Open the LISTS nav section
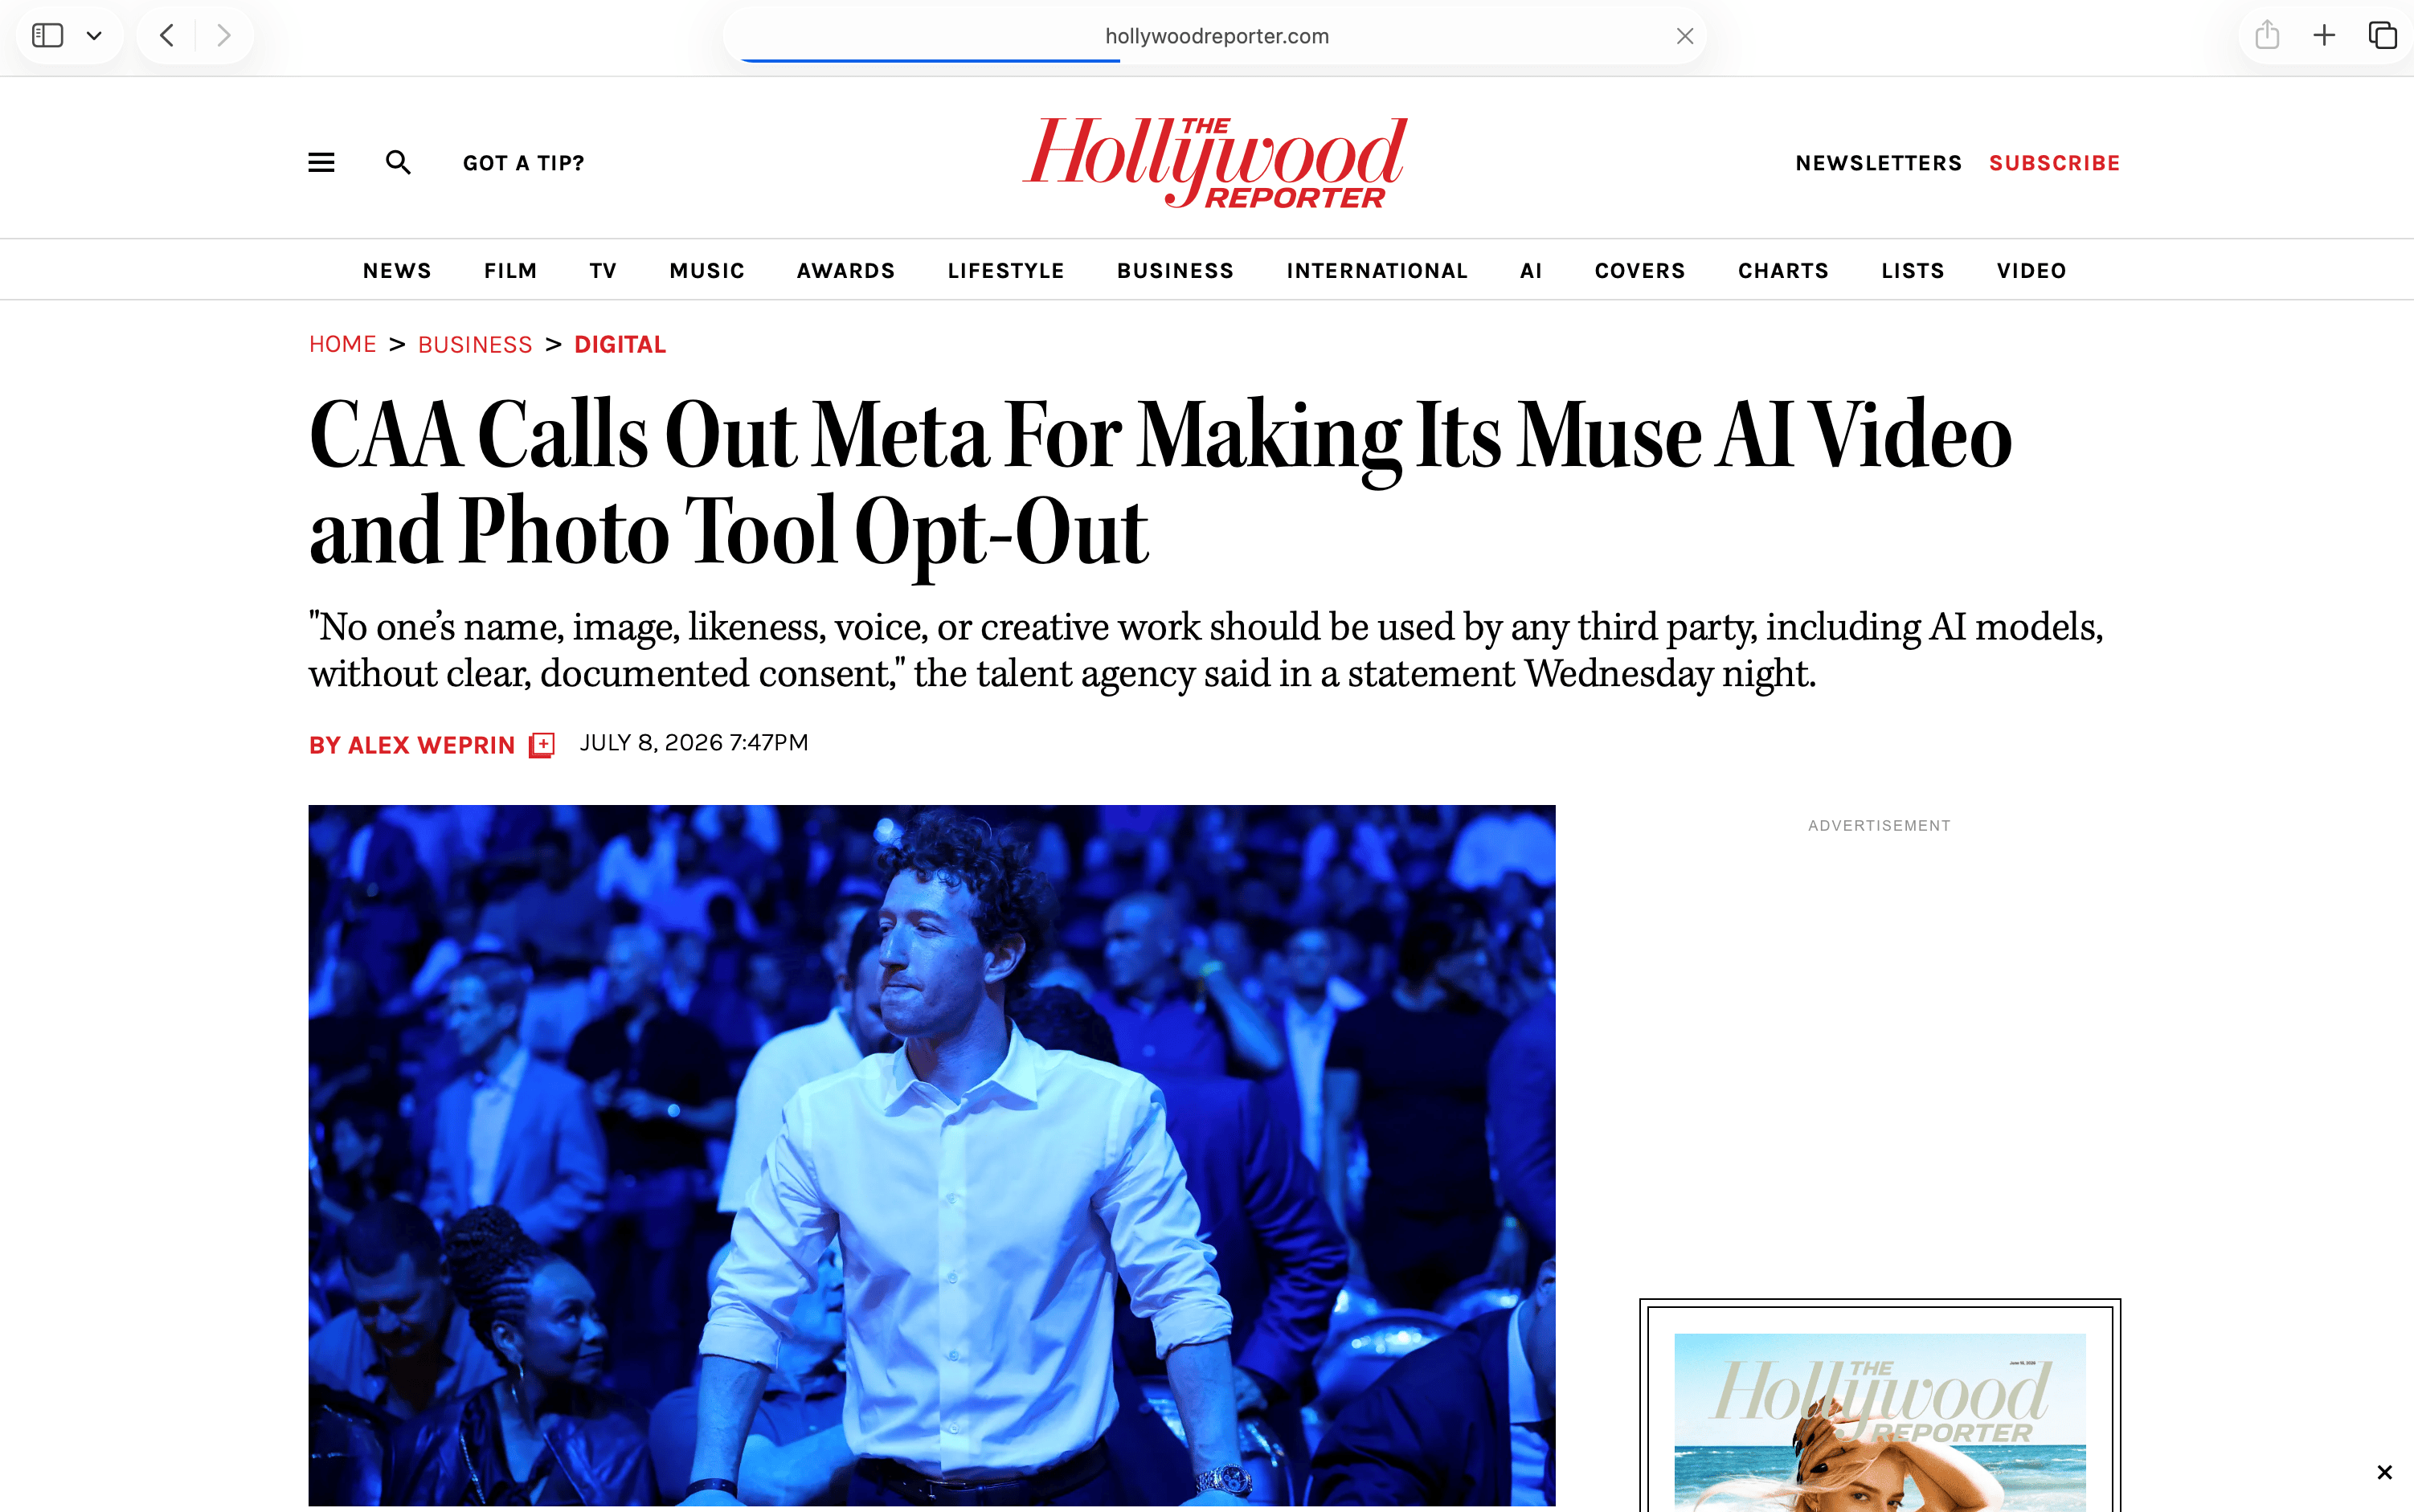This screenshot has width=2414, height=1512. coord(1912,271)
